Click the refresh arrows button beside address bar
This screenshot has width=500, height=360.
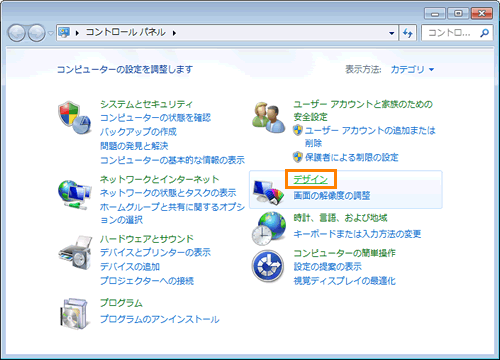407,33
